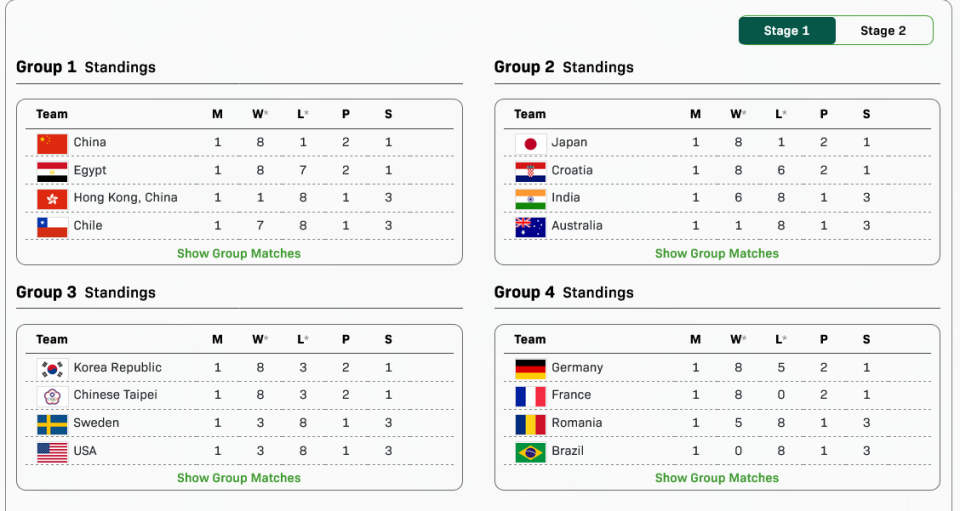Click the Korea Republic flag icon
The width and height of the screenshot is (960, 511).
pos(52,368)
